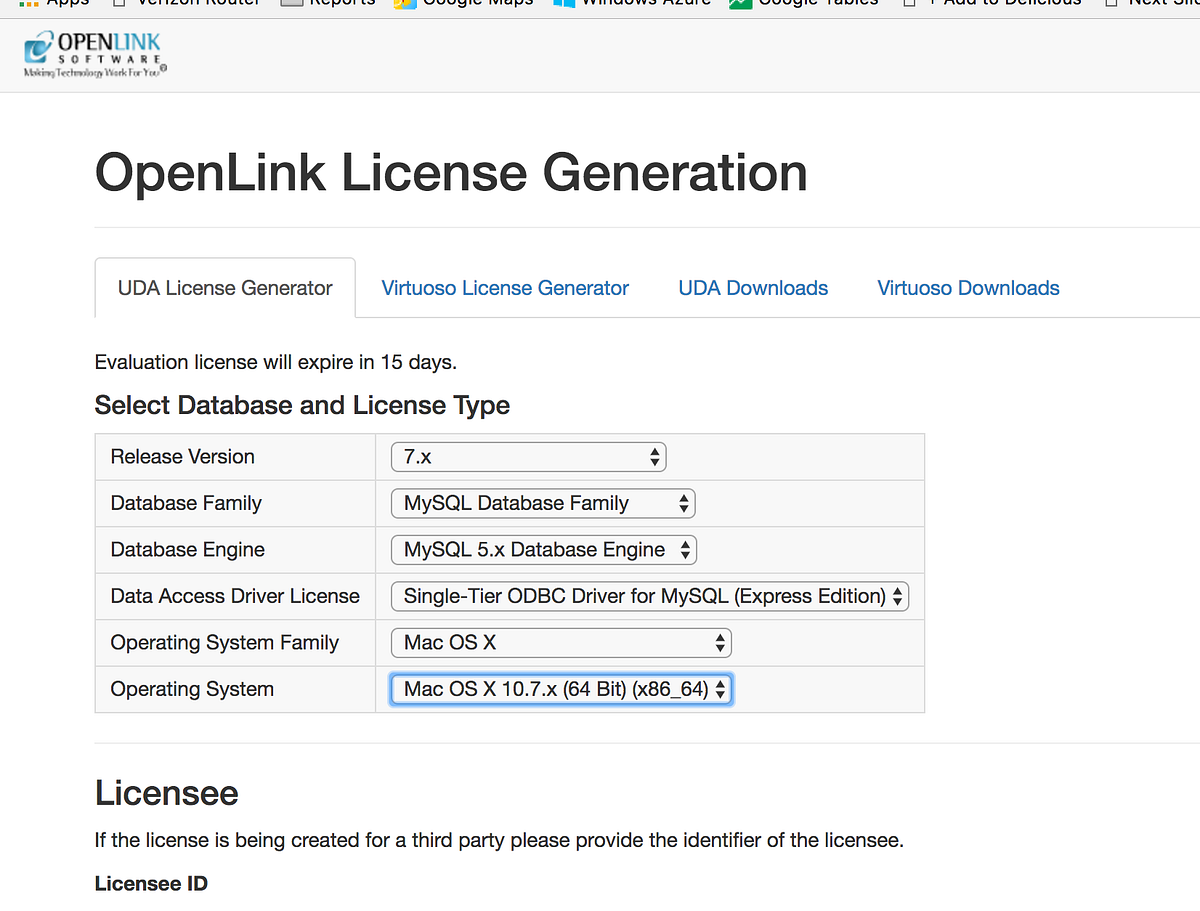Switch to the UDA Downloads tab
This screenshot has height=911, width=1200.
point(753,288)
